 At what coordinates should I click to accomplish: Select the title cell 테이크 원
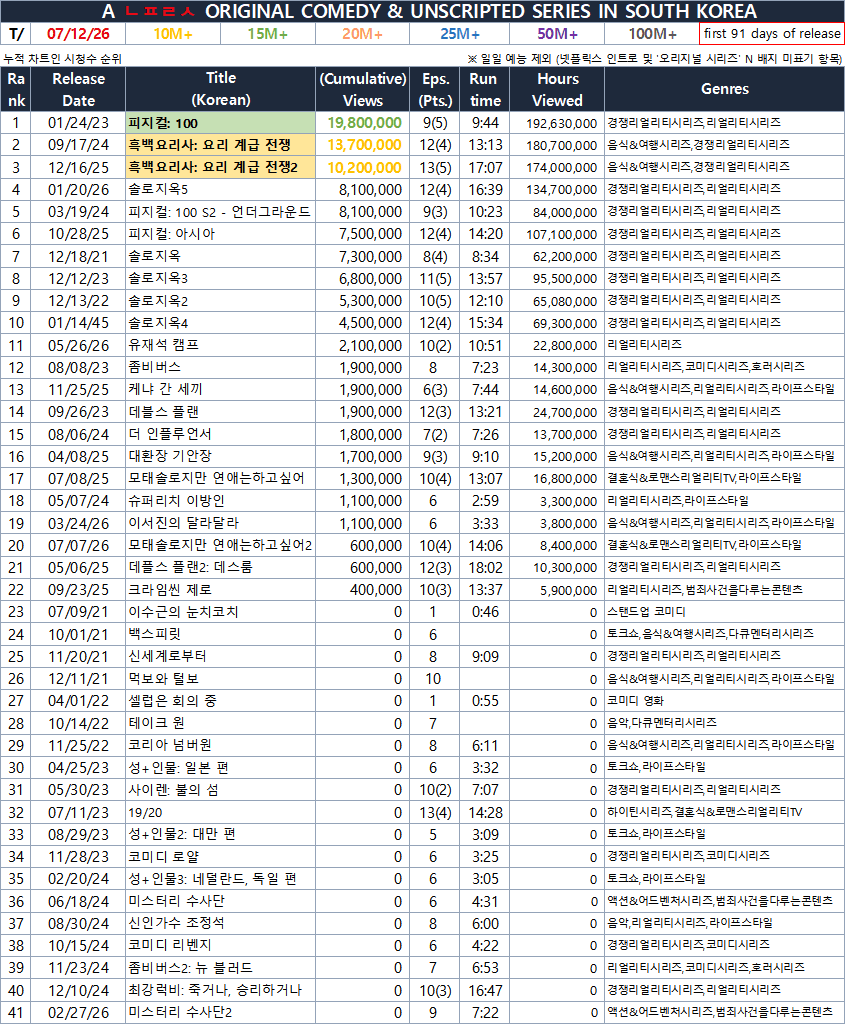click(x=220, y=724)
